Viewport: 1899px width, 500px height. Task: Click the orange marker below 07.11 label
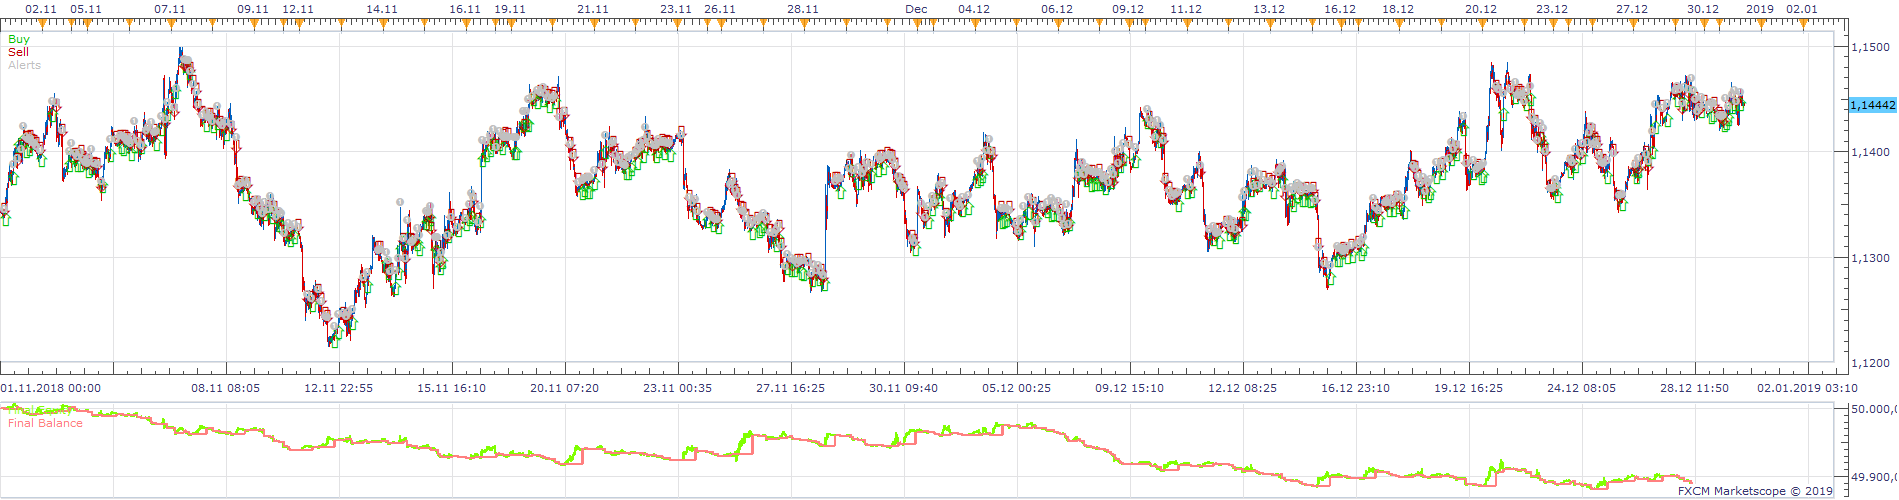pyautogui.click(x=170, y=24)
